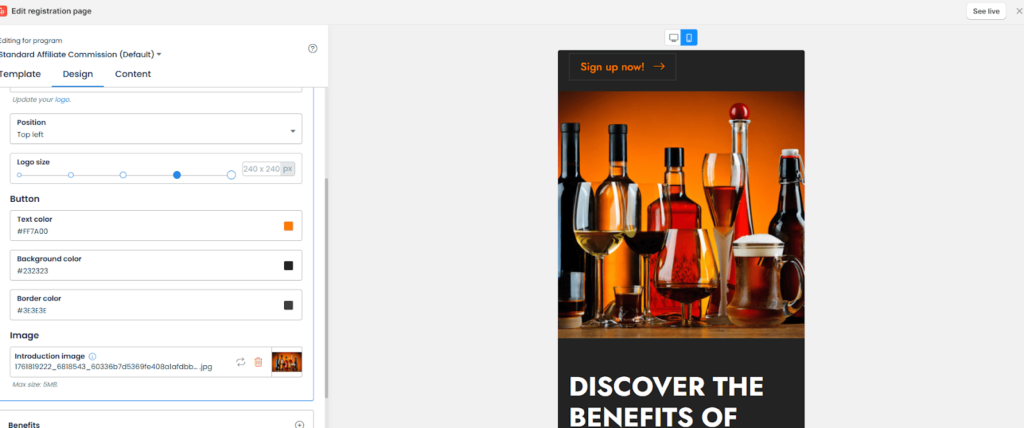Click the bottles image in mobile preview

pyautogui.click(x=681, y=214)
